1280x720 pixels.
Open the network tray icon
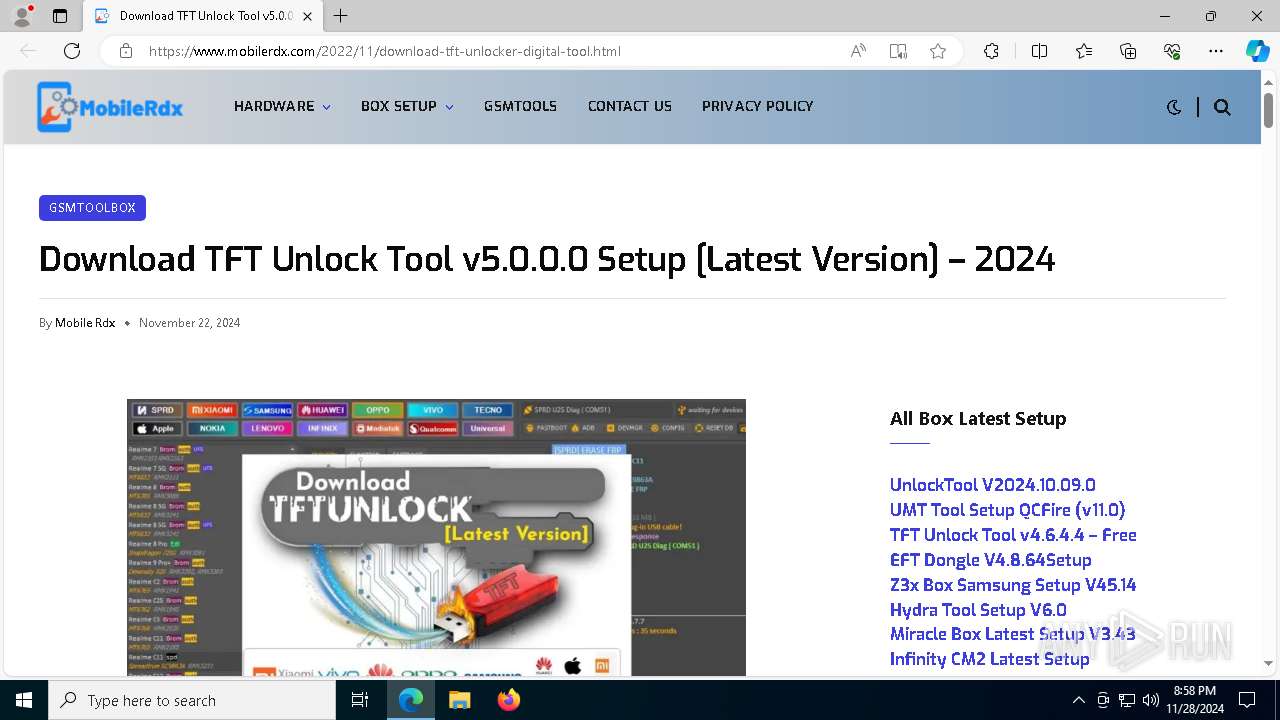pos(1127,700)
